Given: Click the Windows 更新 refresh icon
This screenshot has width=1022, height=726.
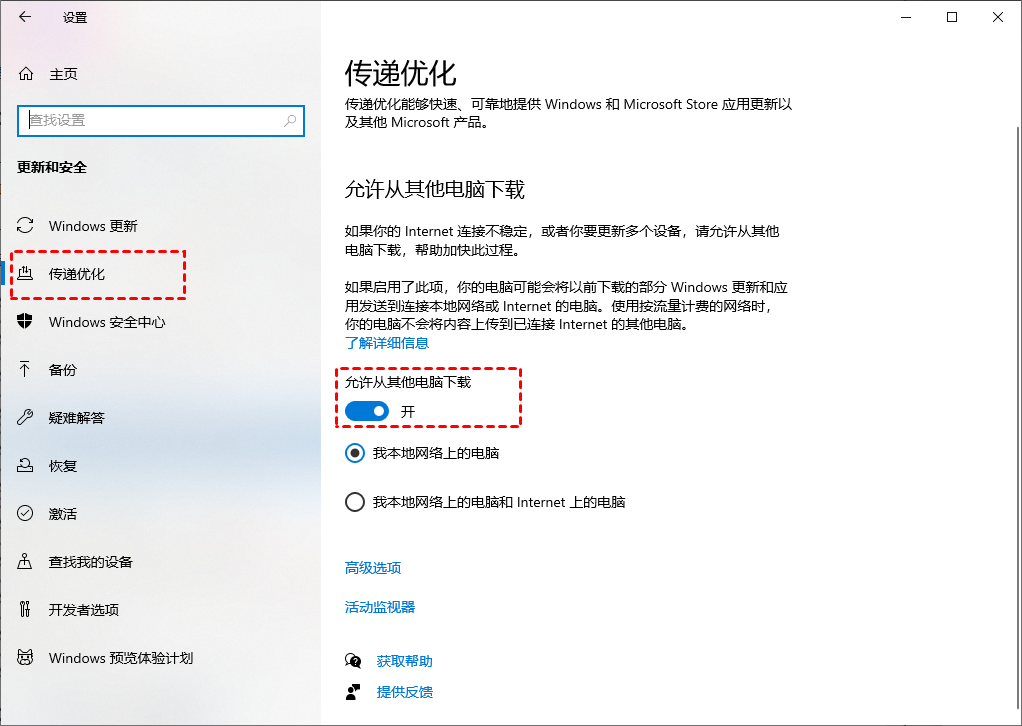Looking at the screenshot, I should click(25, 225).
